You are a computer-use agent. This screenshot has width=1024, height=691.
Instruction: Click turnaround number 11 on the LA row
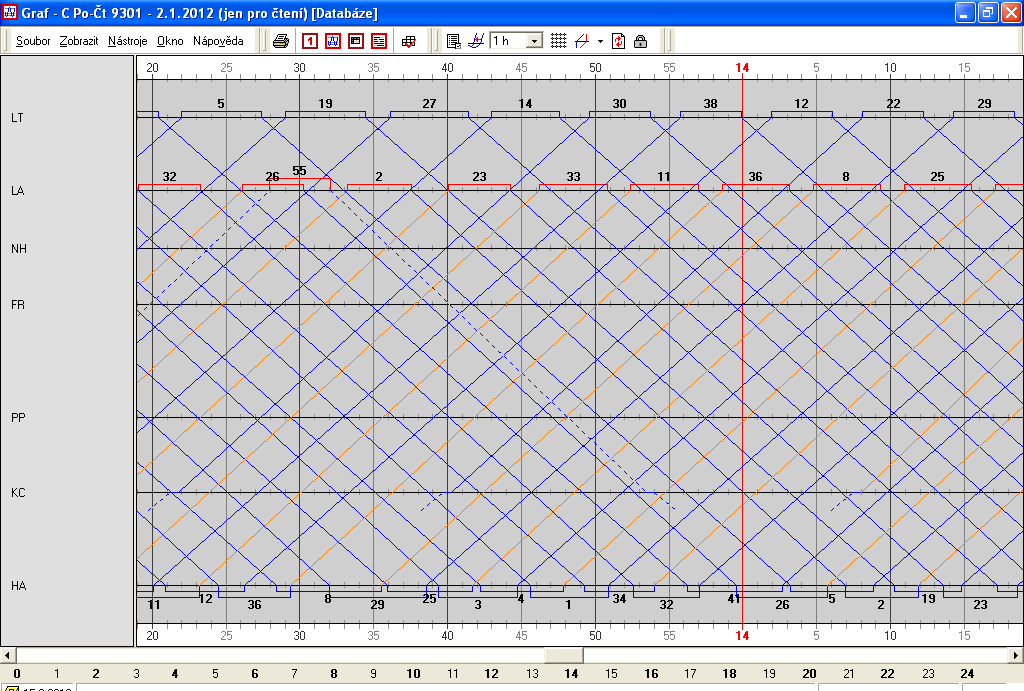pos(664,177)
